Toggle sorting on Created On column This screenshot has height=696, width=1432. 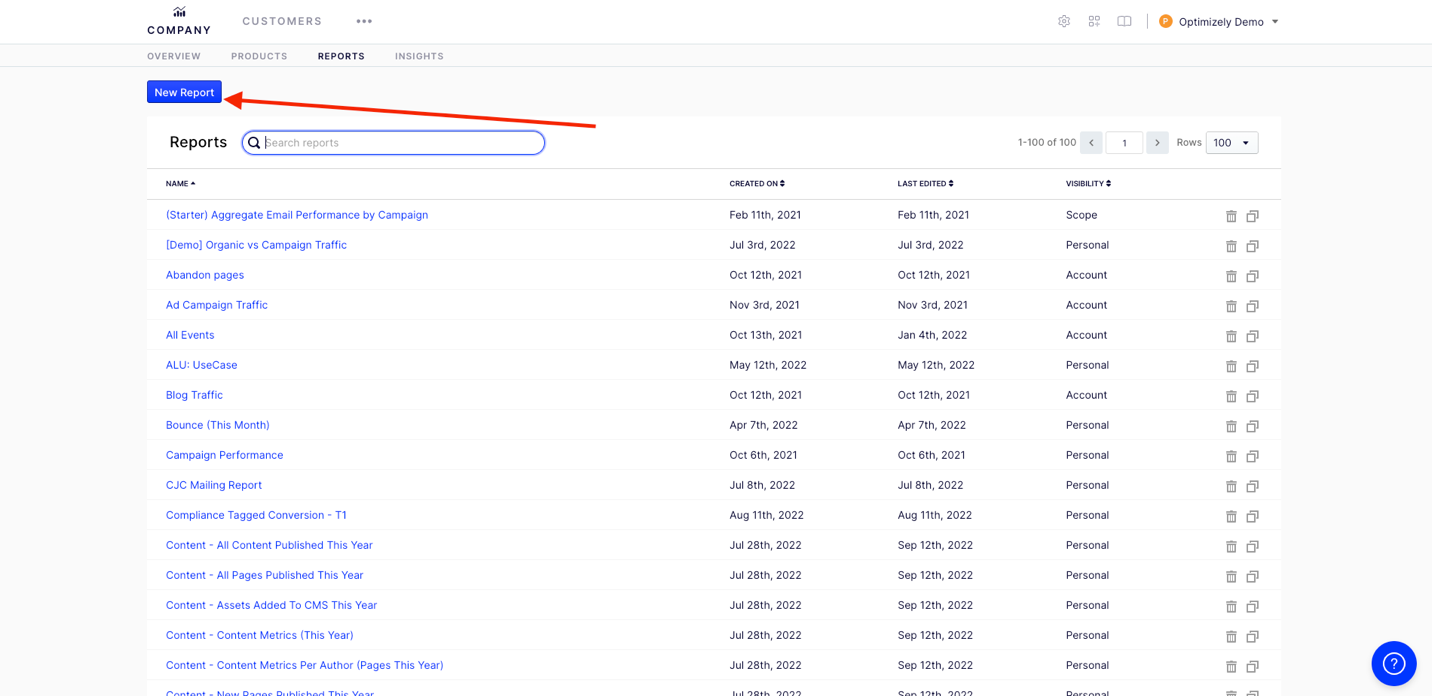coord(757,183)
